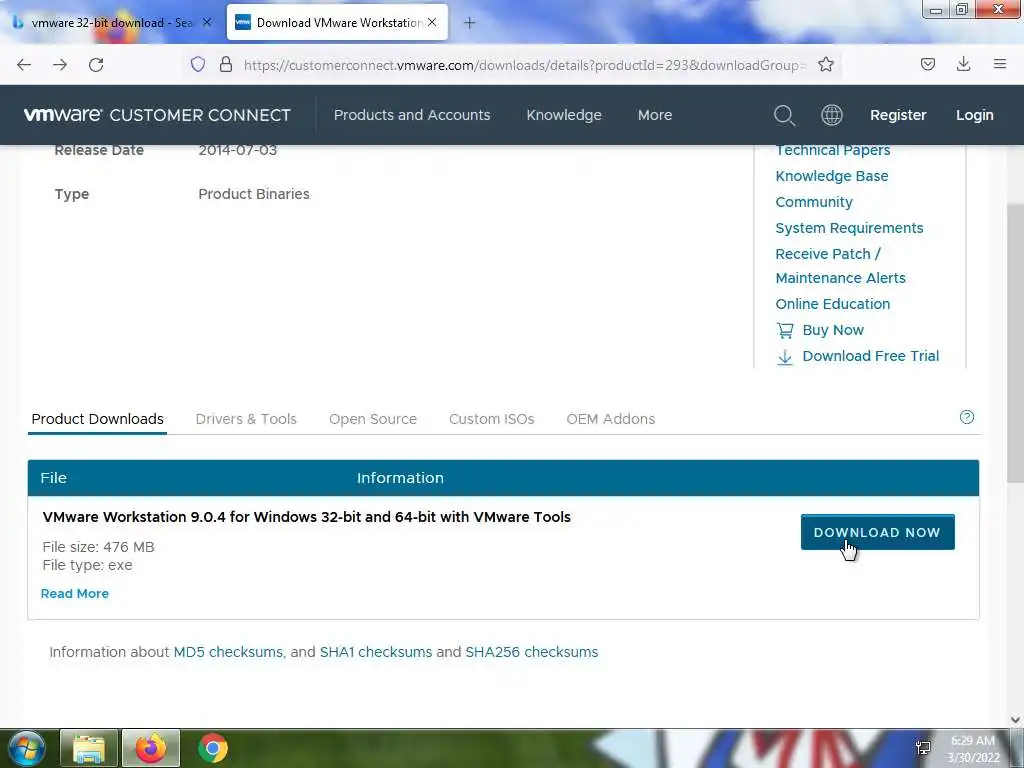Open the MD5 checksums link
The height and width of the screenshot is (768, 1024).
click(x=228, y=652)
